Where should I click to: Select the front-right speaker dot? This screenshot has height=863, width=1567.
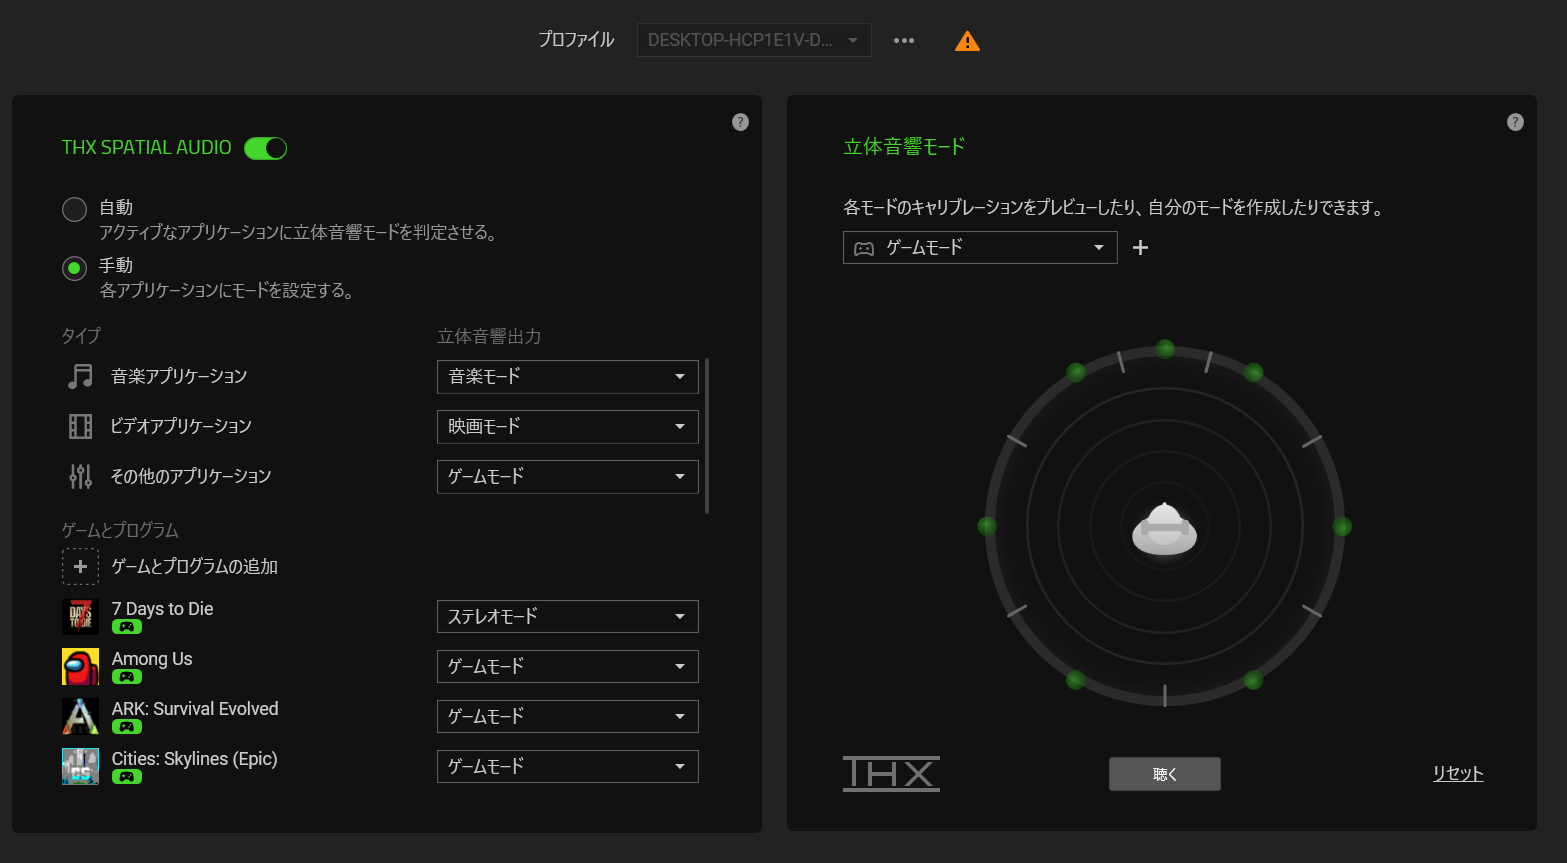(x=1253, y=372)
